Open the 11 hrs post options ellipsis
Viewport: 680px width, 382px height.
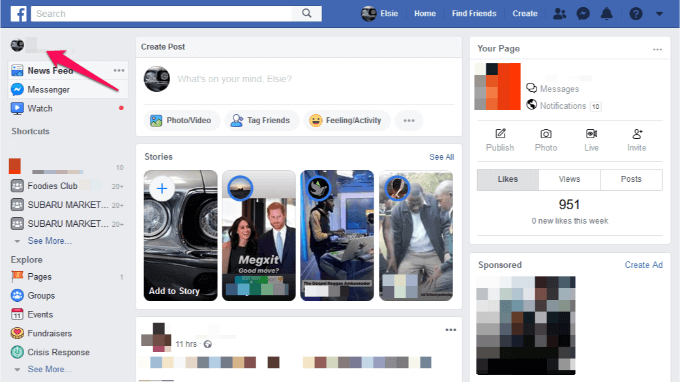[x=451, y=330]
